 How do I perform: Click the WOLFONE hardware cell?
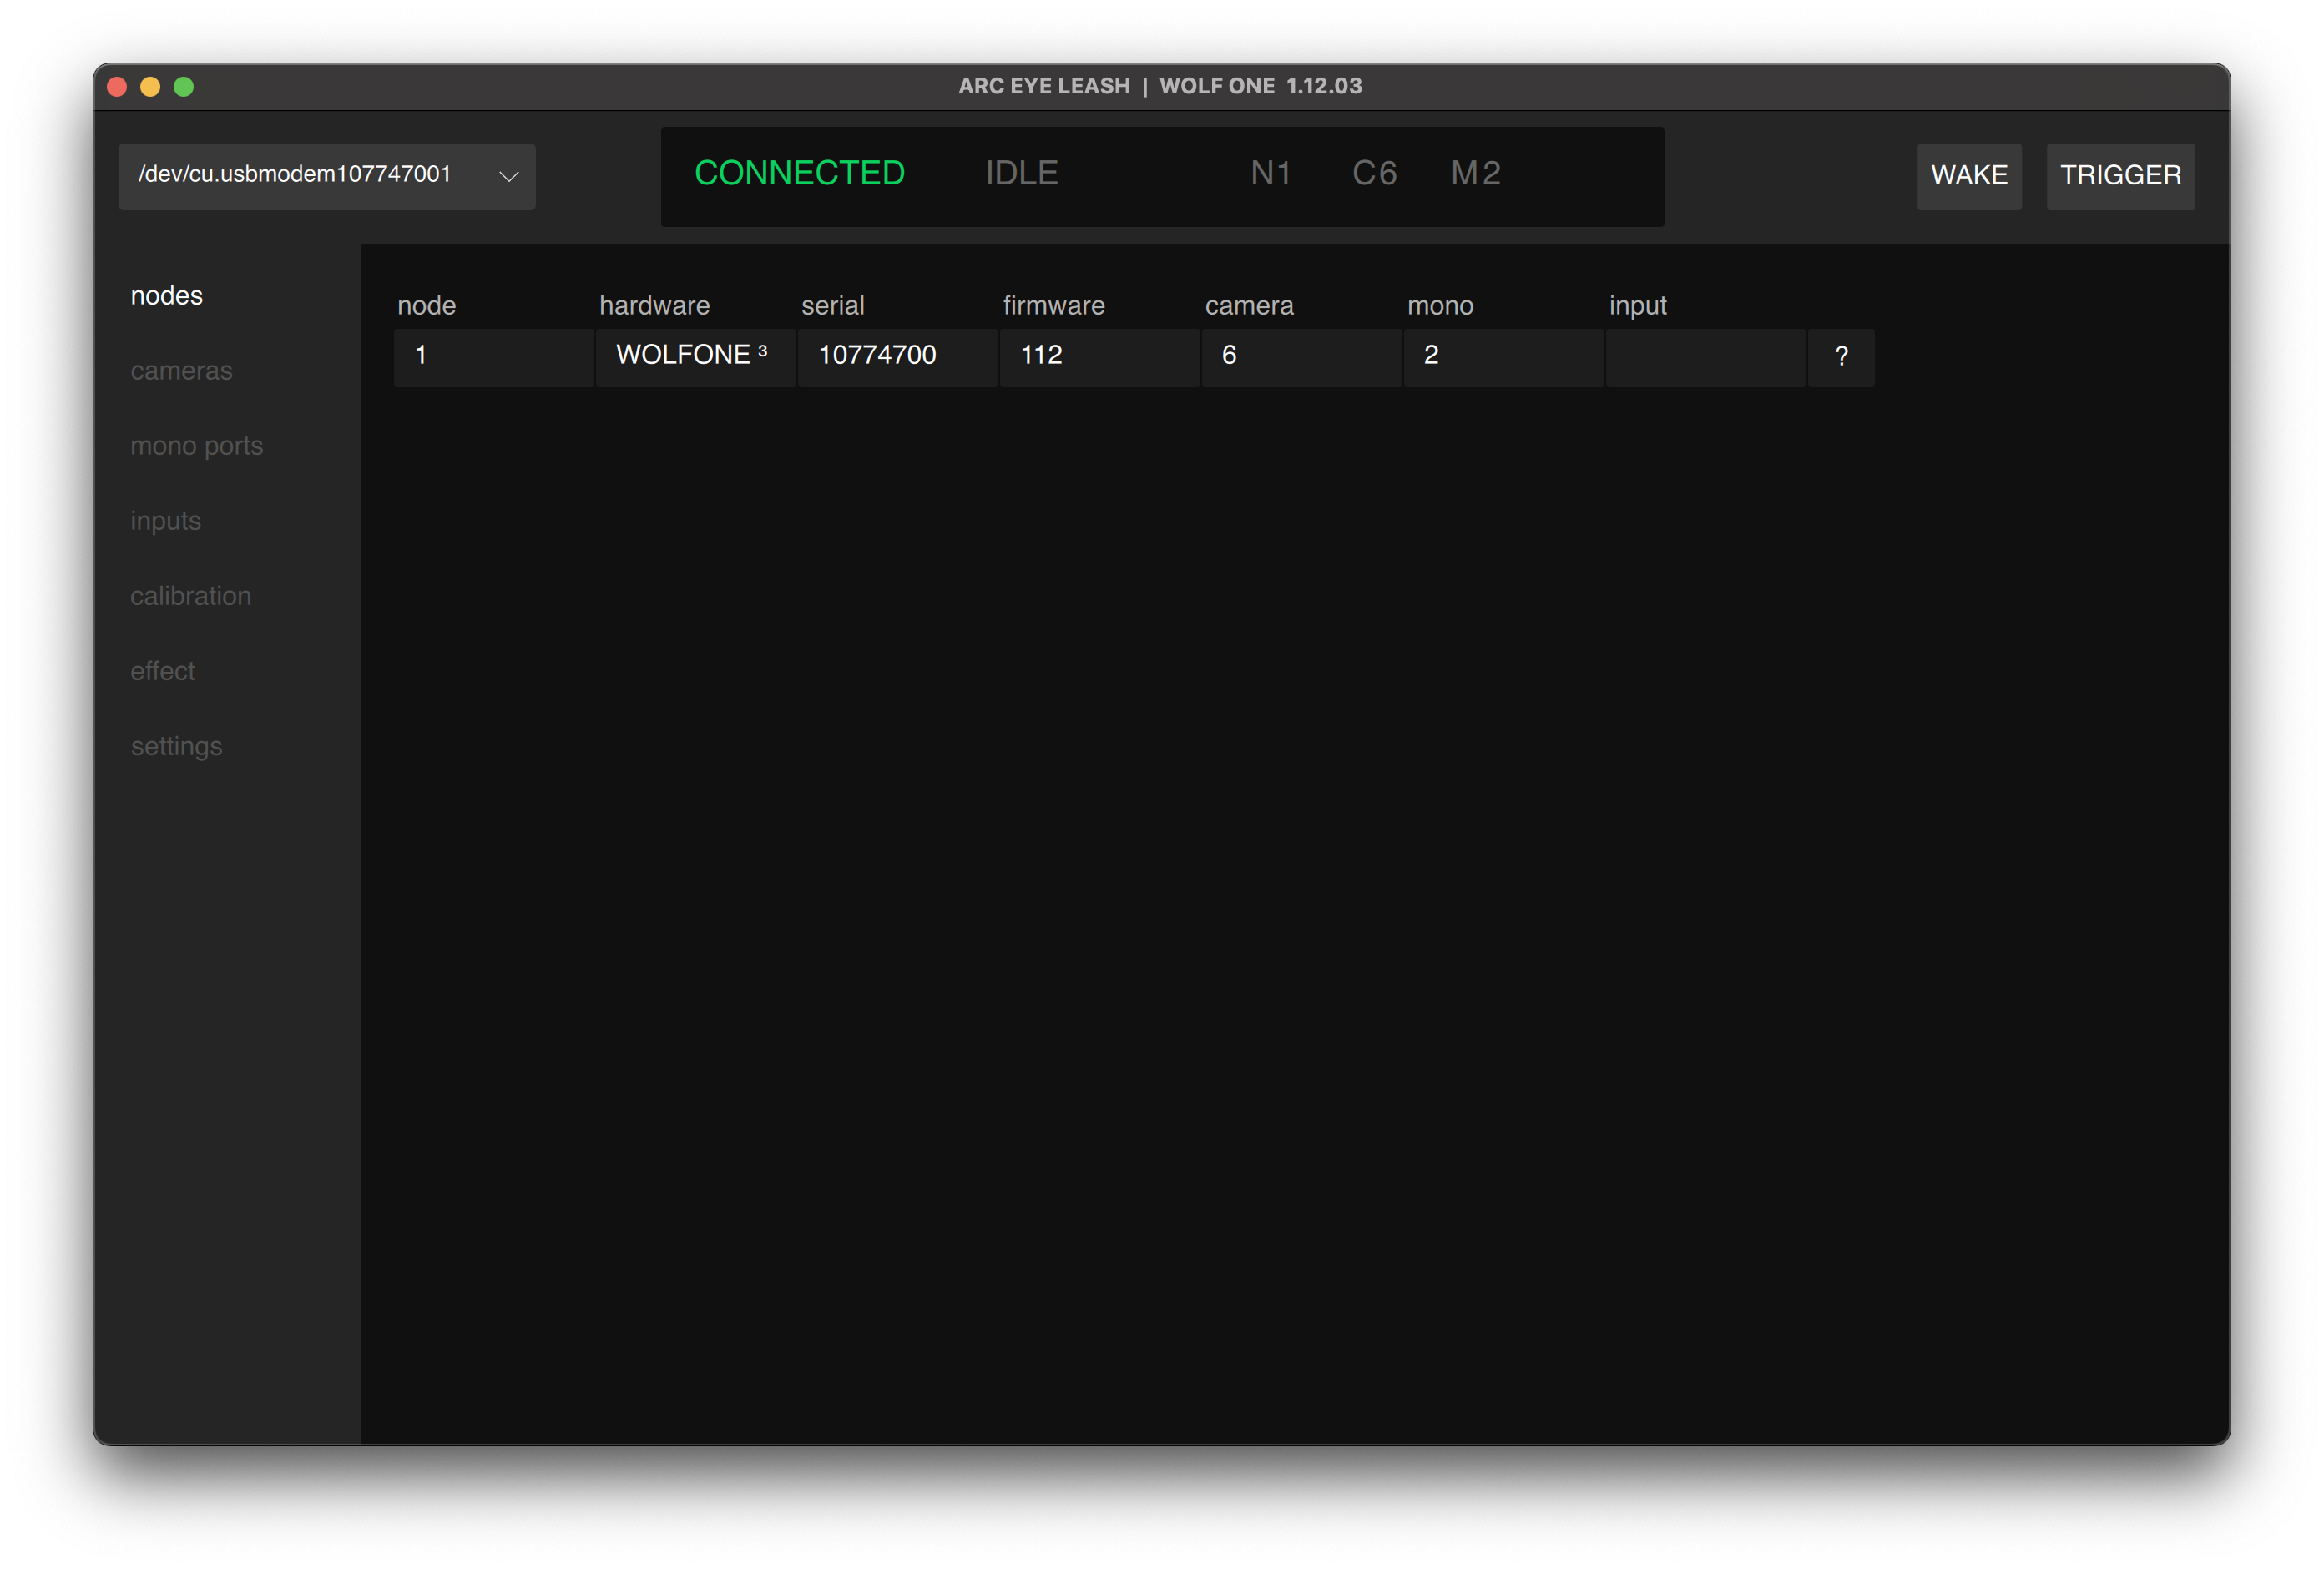tap(695, 357)
